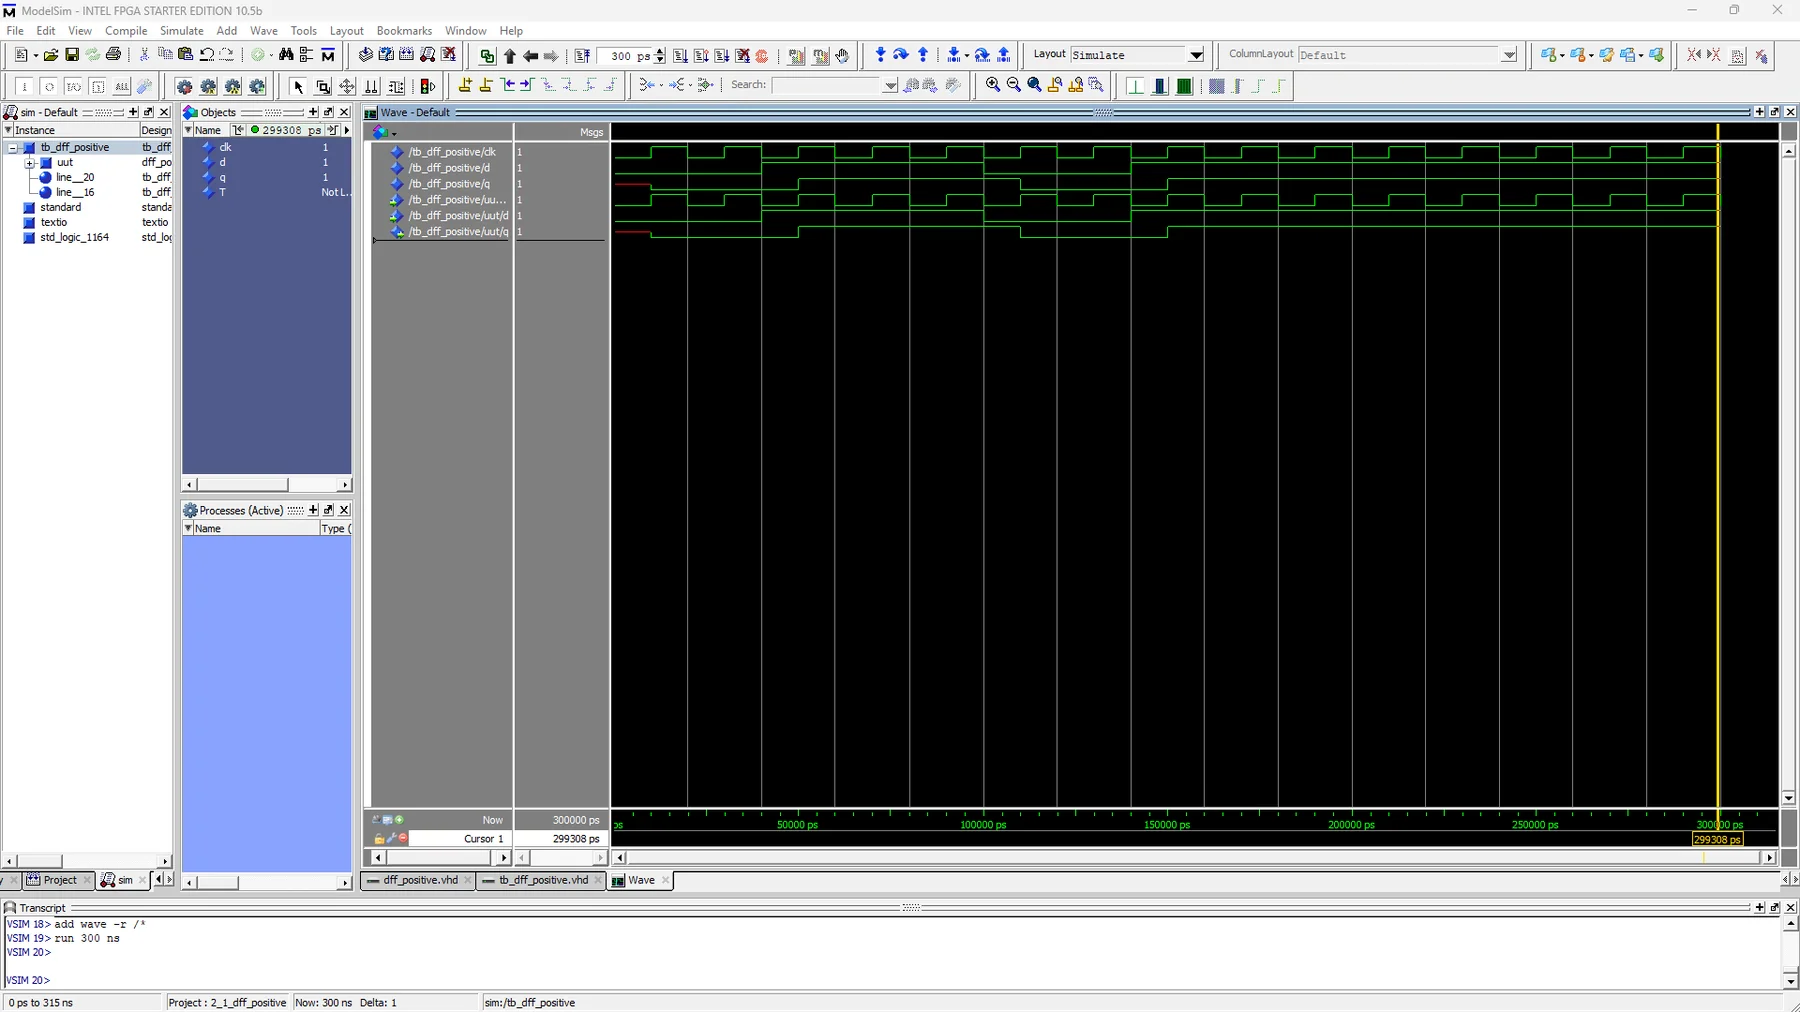The image size is (1800, 1012).
Task: Click the Undo icon
Action: tap(207, 55)
